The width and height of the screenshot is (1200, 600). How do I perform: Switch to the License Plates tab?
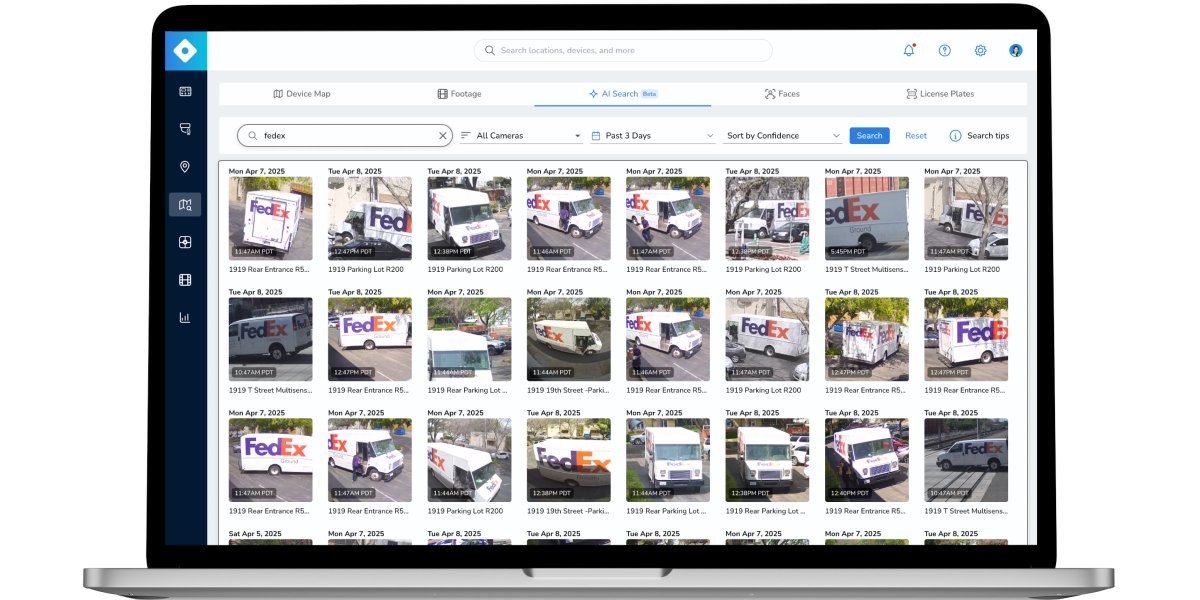click(x=940, y=94)
